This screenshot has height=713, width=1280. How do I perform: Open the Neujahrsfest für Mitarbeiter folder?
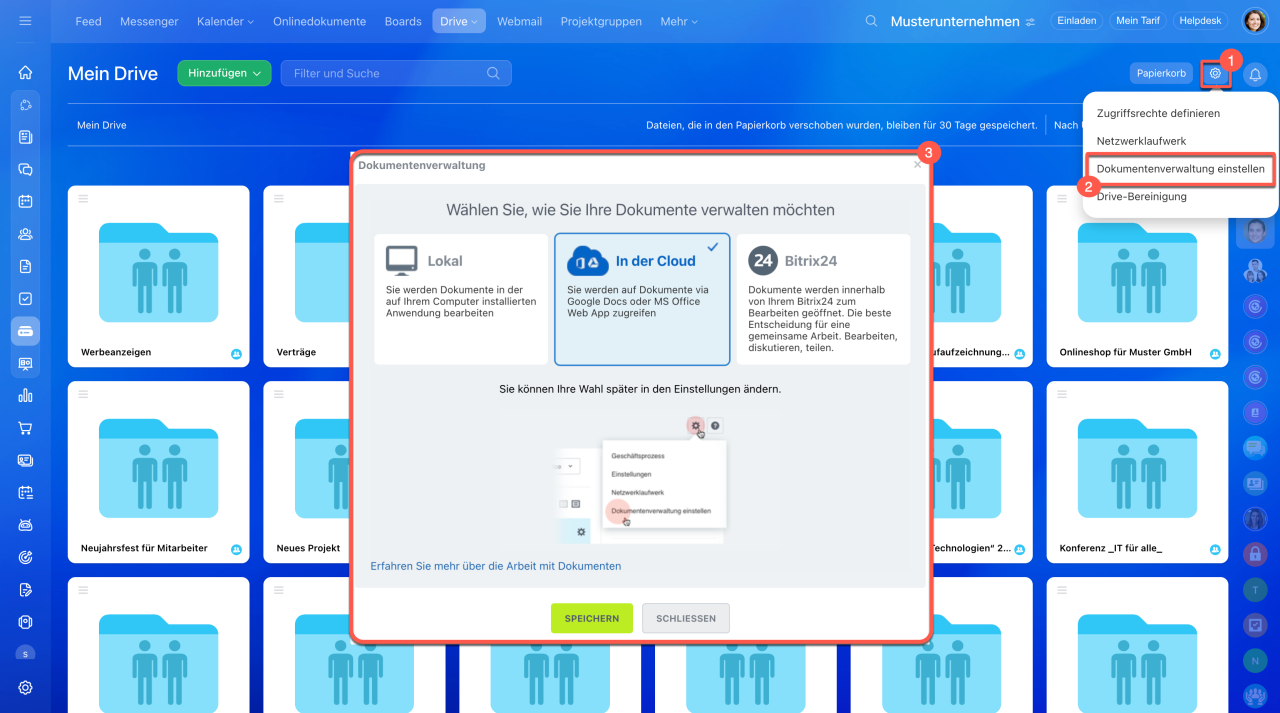pyautogui.click(x=159, y=471)
